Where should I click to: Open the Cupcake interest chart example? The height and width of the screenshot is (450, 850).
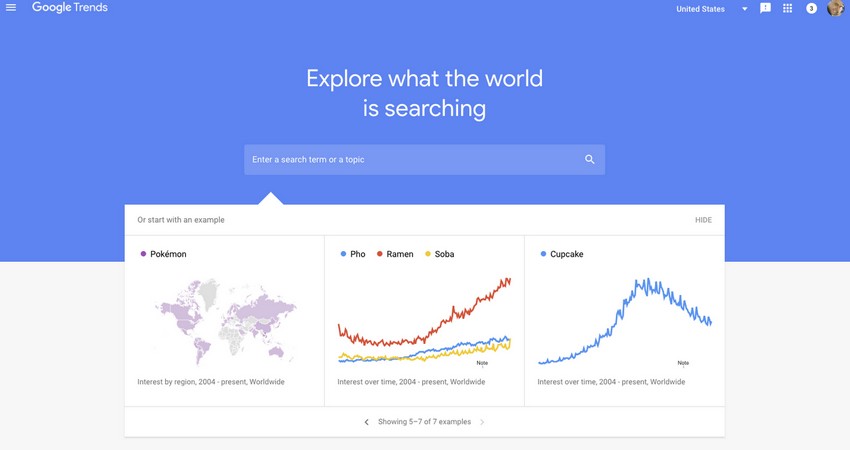pyautogui.click(x=624, y=320)
